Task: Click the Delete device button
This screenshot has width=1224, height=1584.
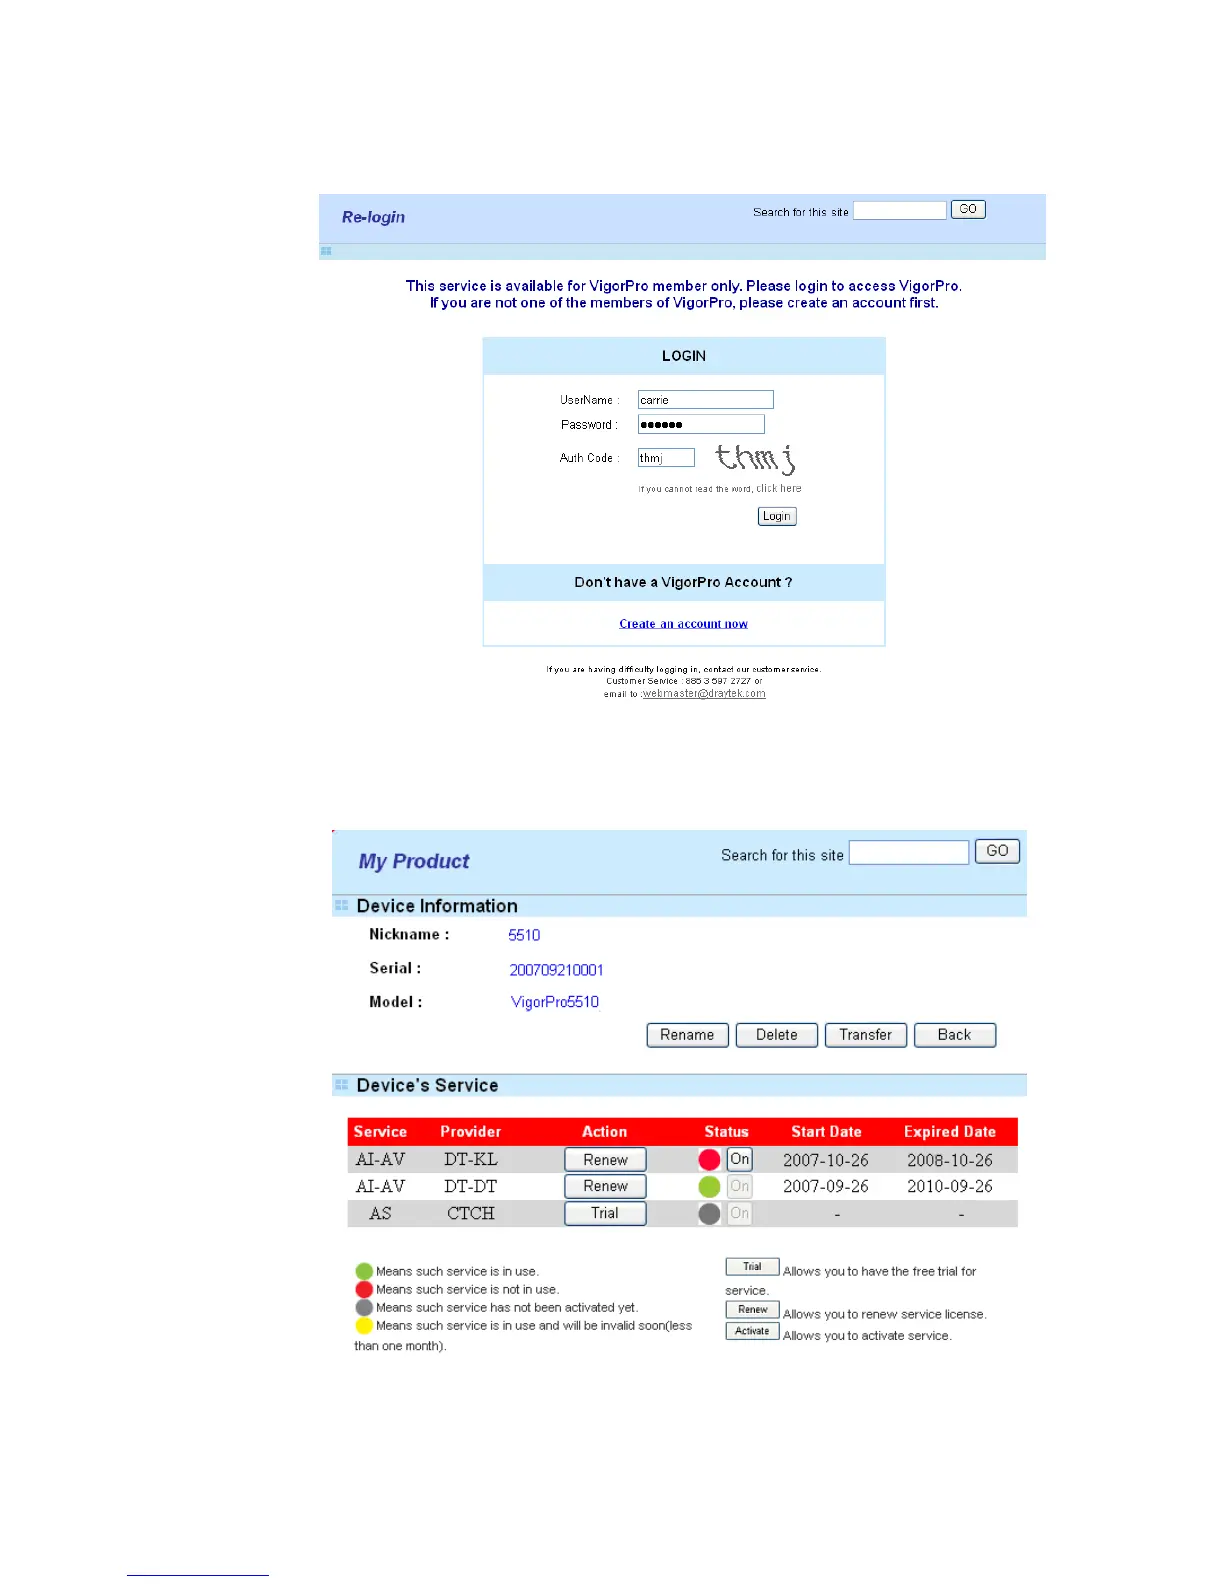Action: click(777, 1035)
